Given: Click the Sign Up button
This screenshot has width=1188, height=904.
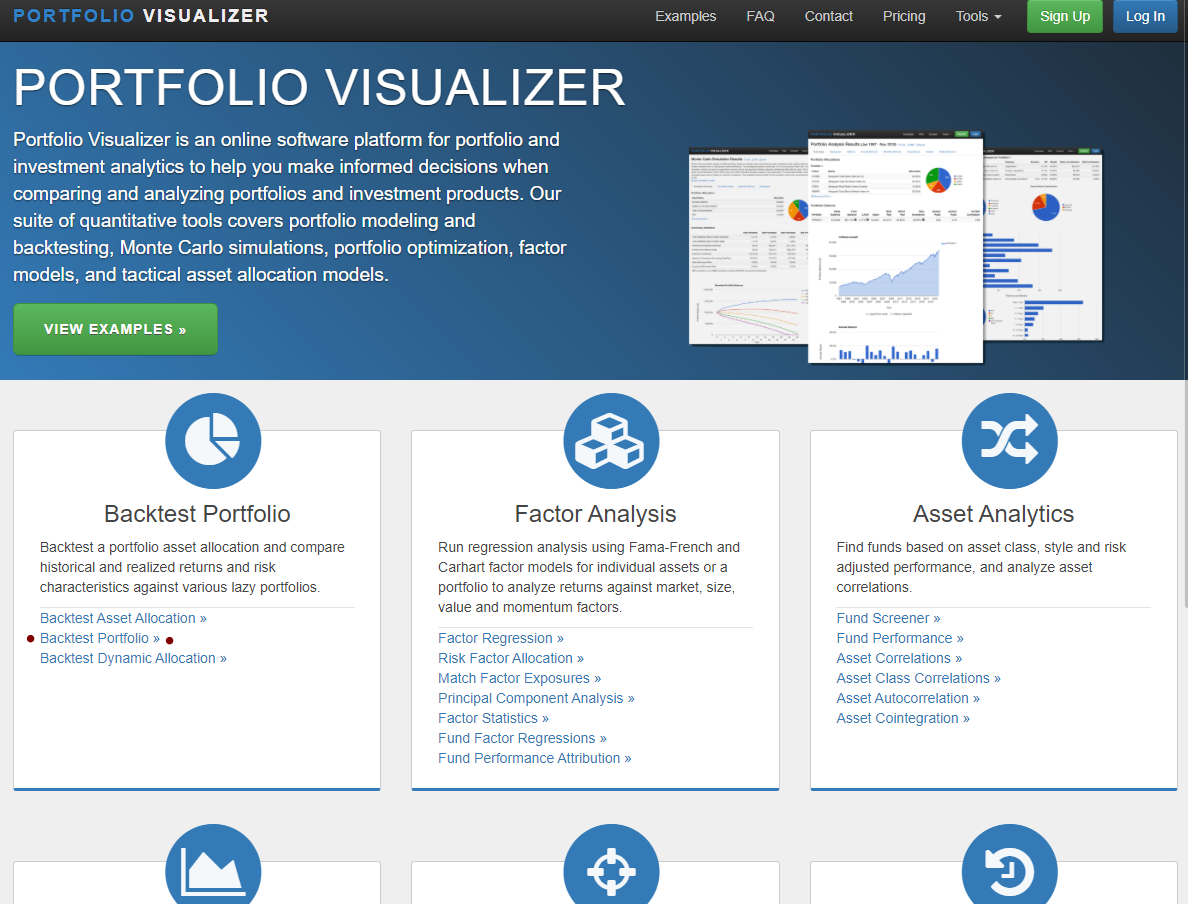Looking at the screenshot, I should click(1065, 16).
